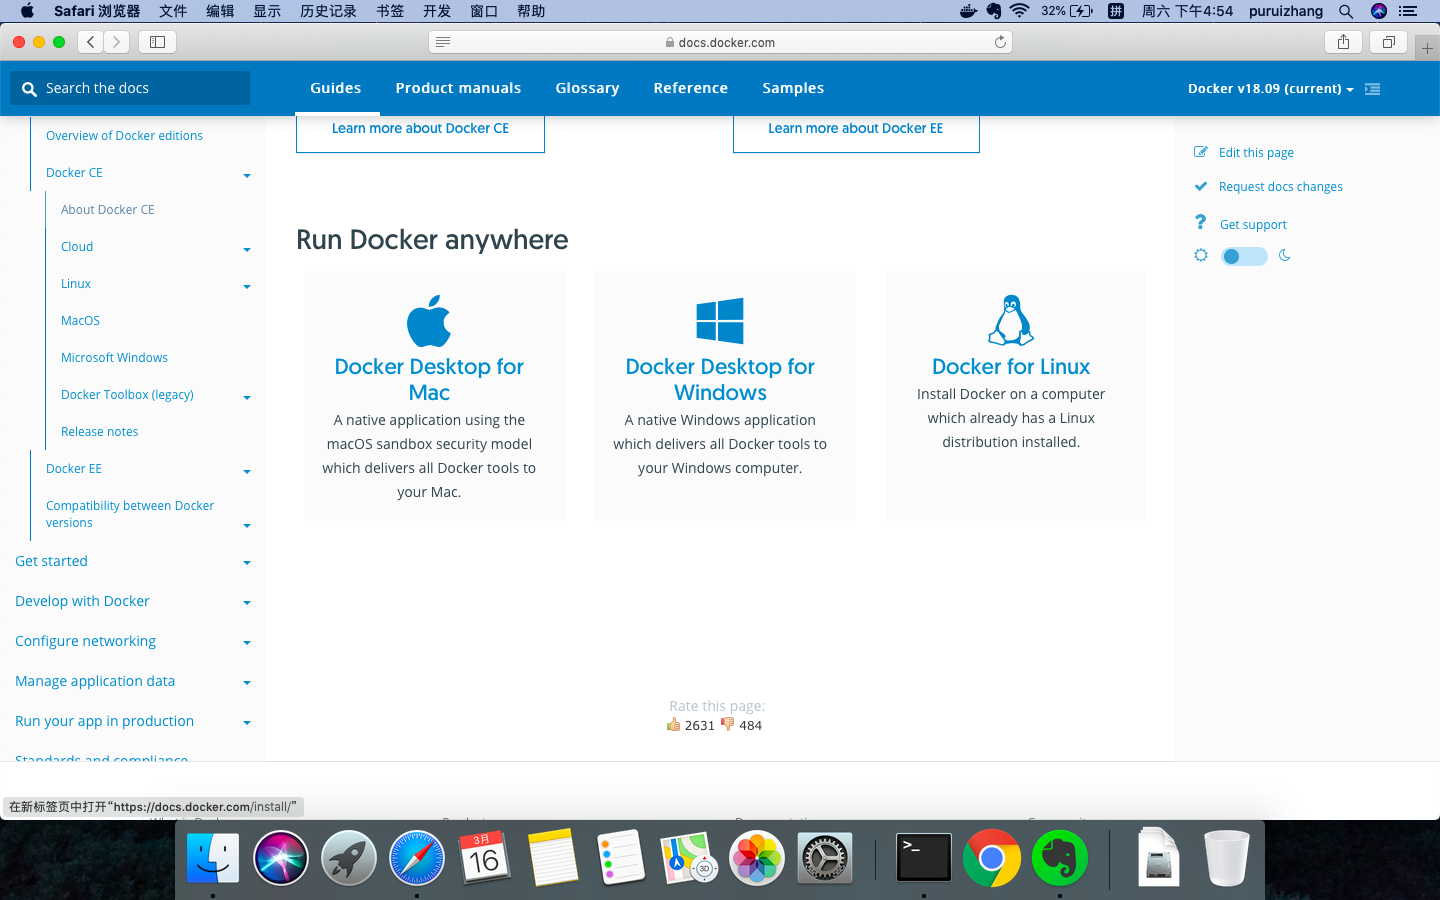
Task: Click Safari's page reload icon
Action: pyautogui.click(x=999, y=42)
